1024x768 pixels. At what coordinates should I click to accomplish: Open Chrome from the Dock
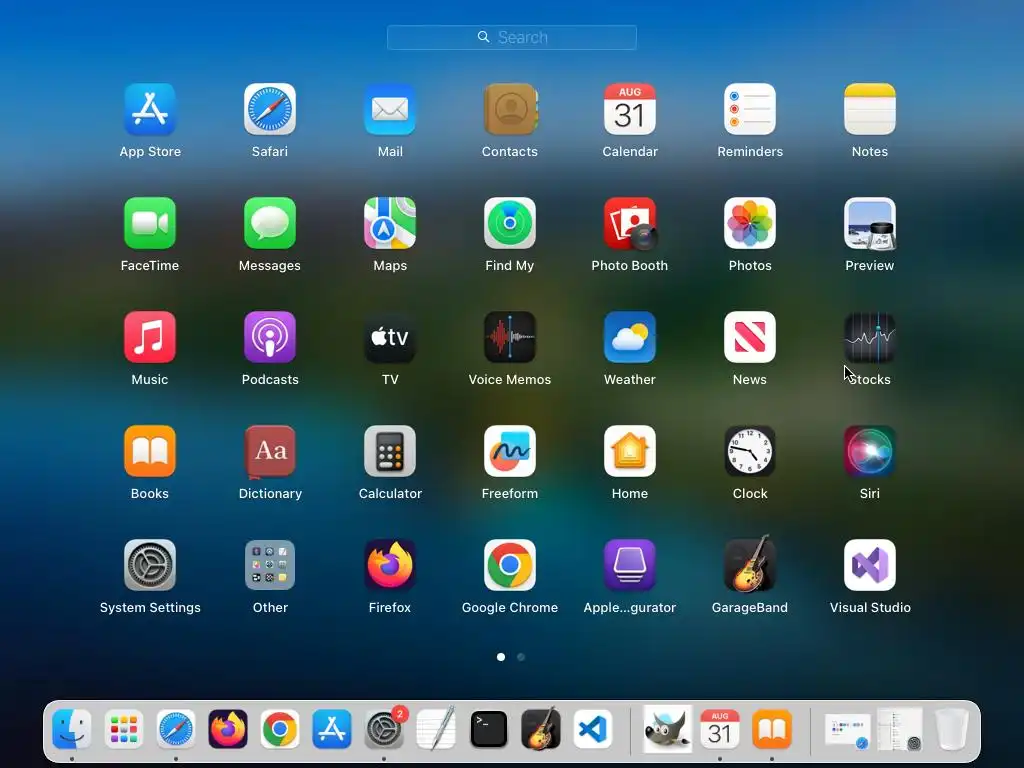coord(280,729)
